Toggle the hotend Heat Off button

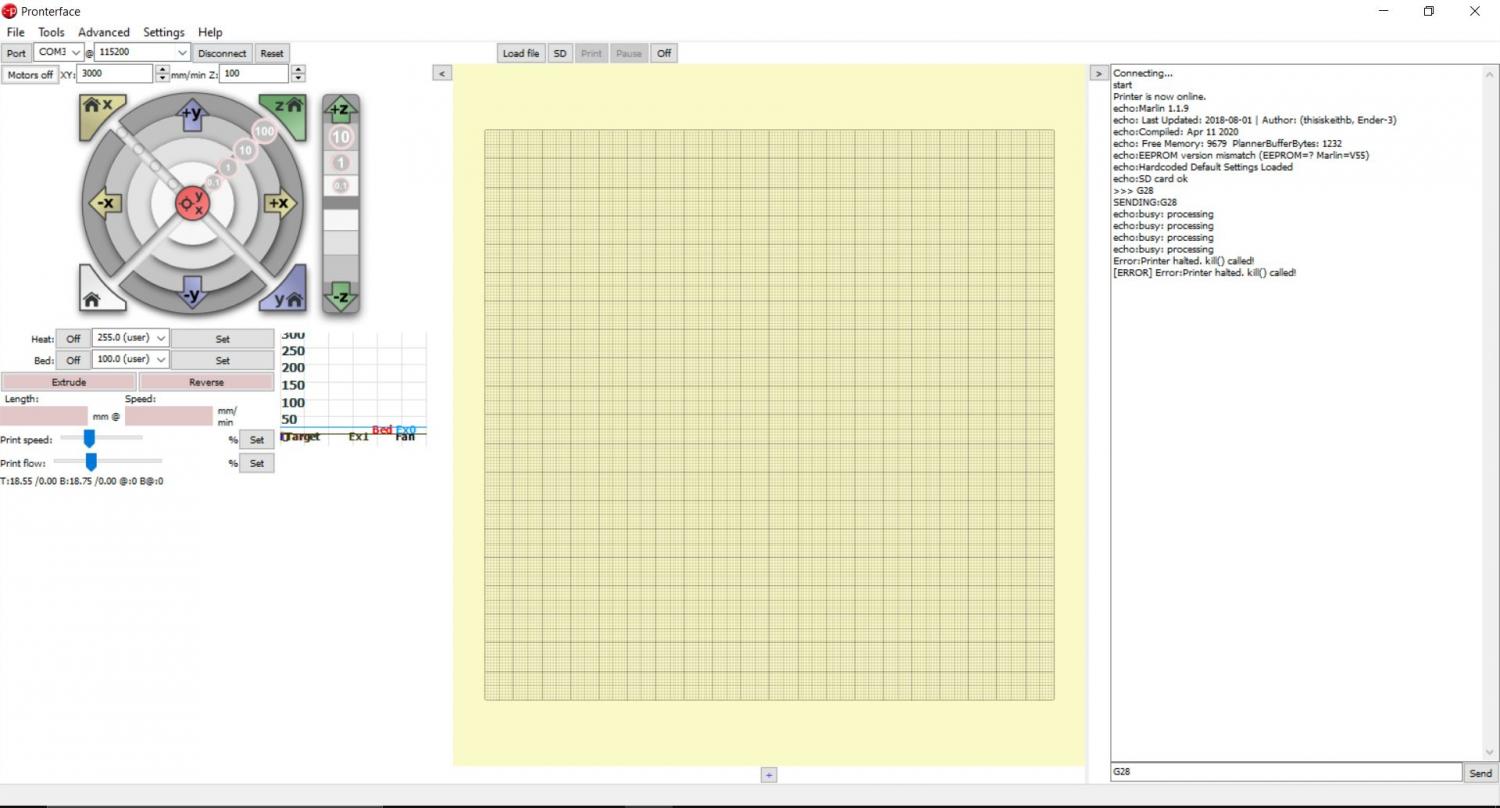point(73,339)
